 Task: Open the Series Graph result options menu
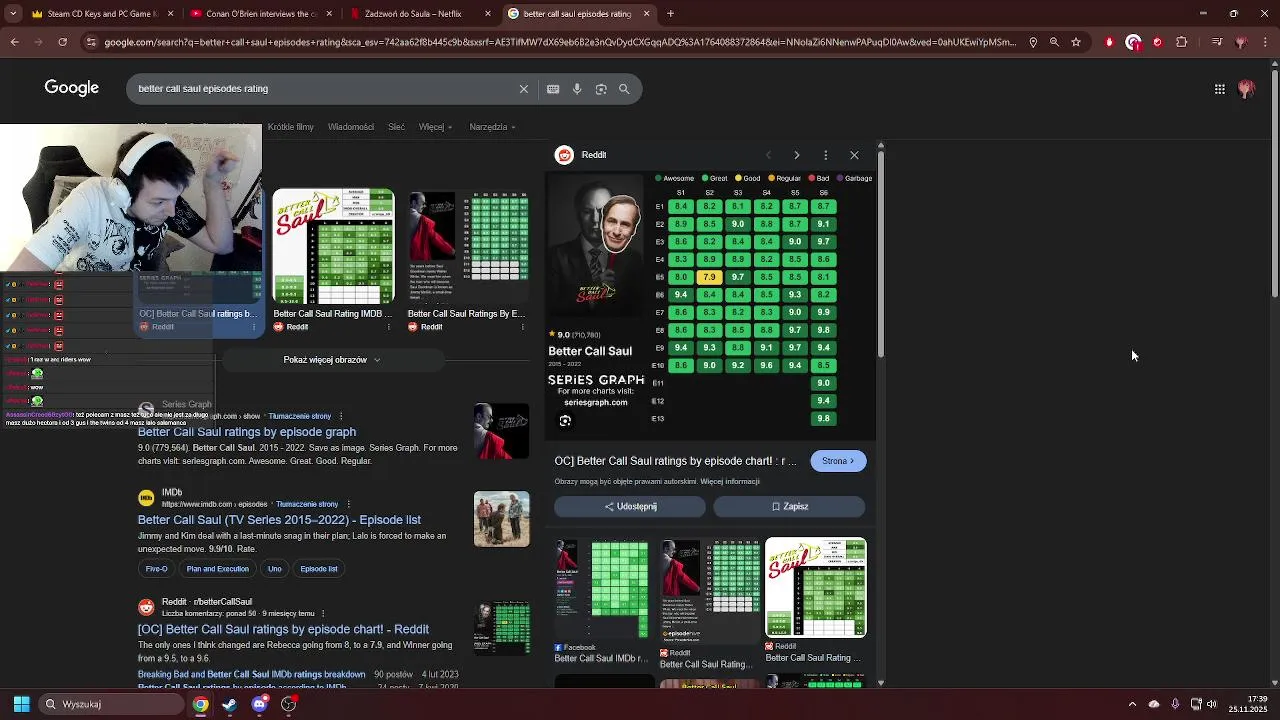coord(341,416)
